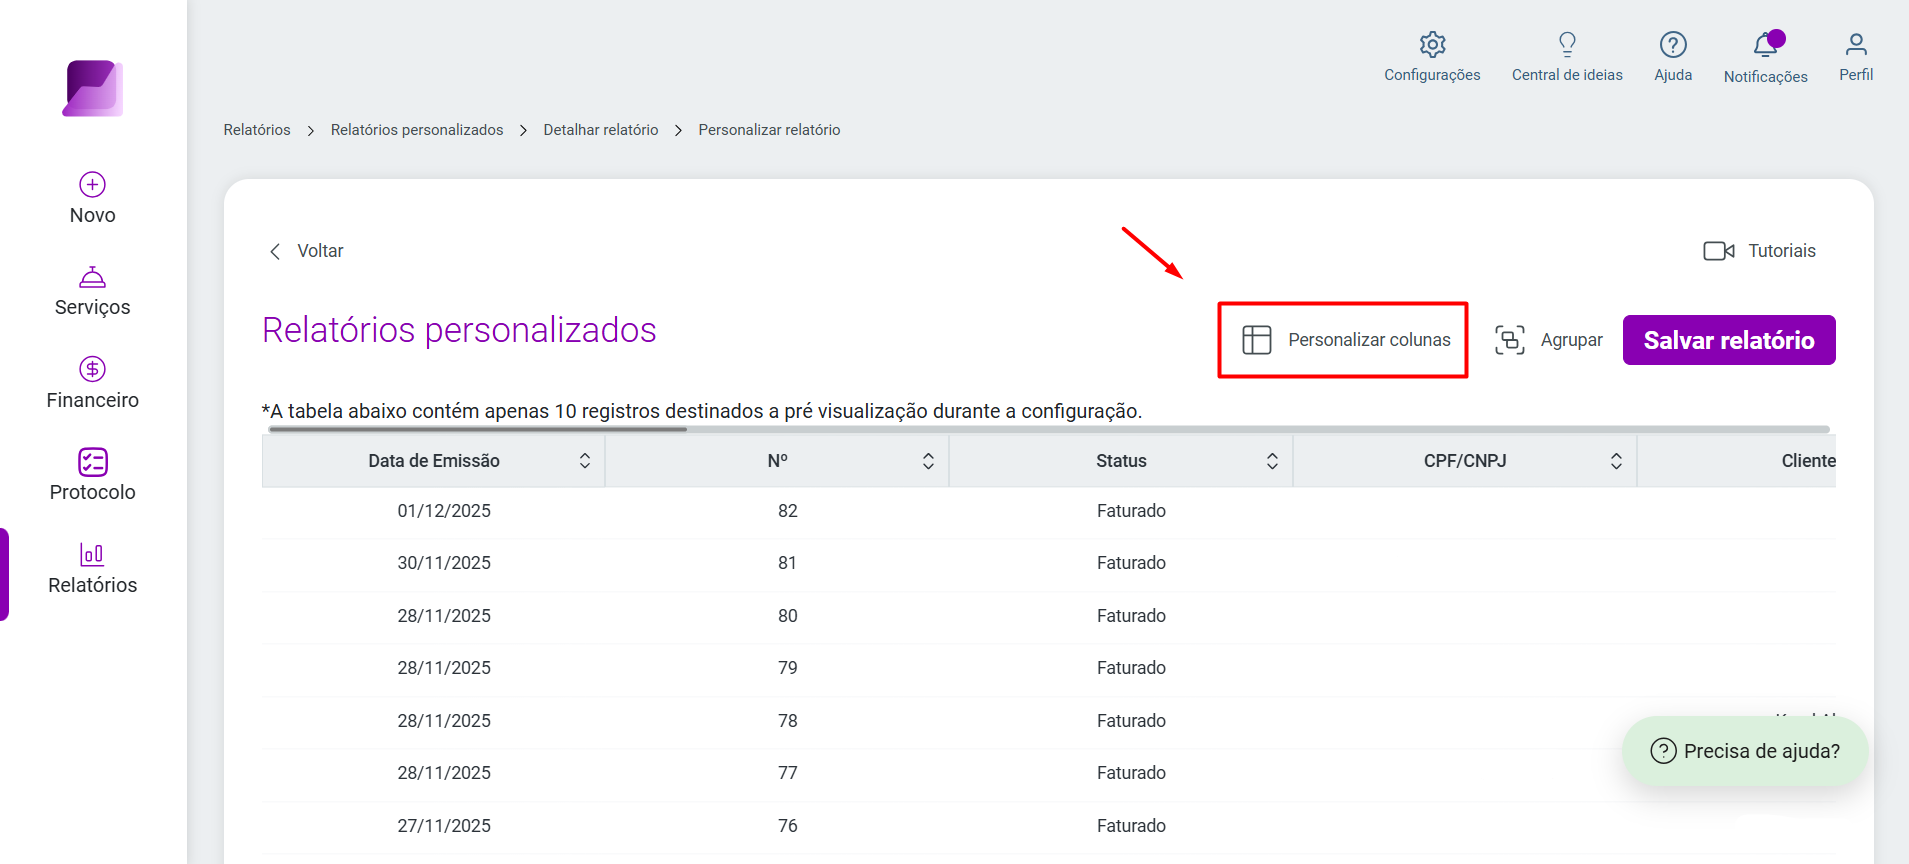Image resolution: width=1909 pixels, height=864 pixels.
Task: Open Protocolo checklist icon in sidebar
Action: point(93,461)
